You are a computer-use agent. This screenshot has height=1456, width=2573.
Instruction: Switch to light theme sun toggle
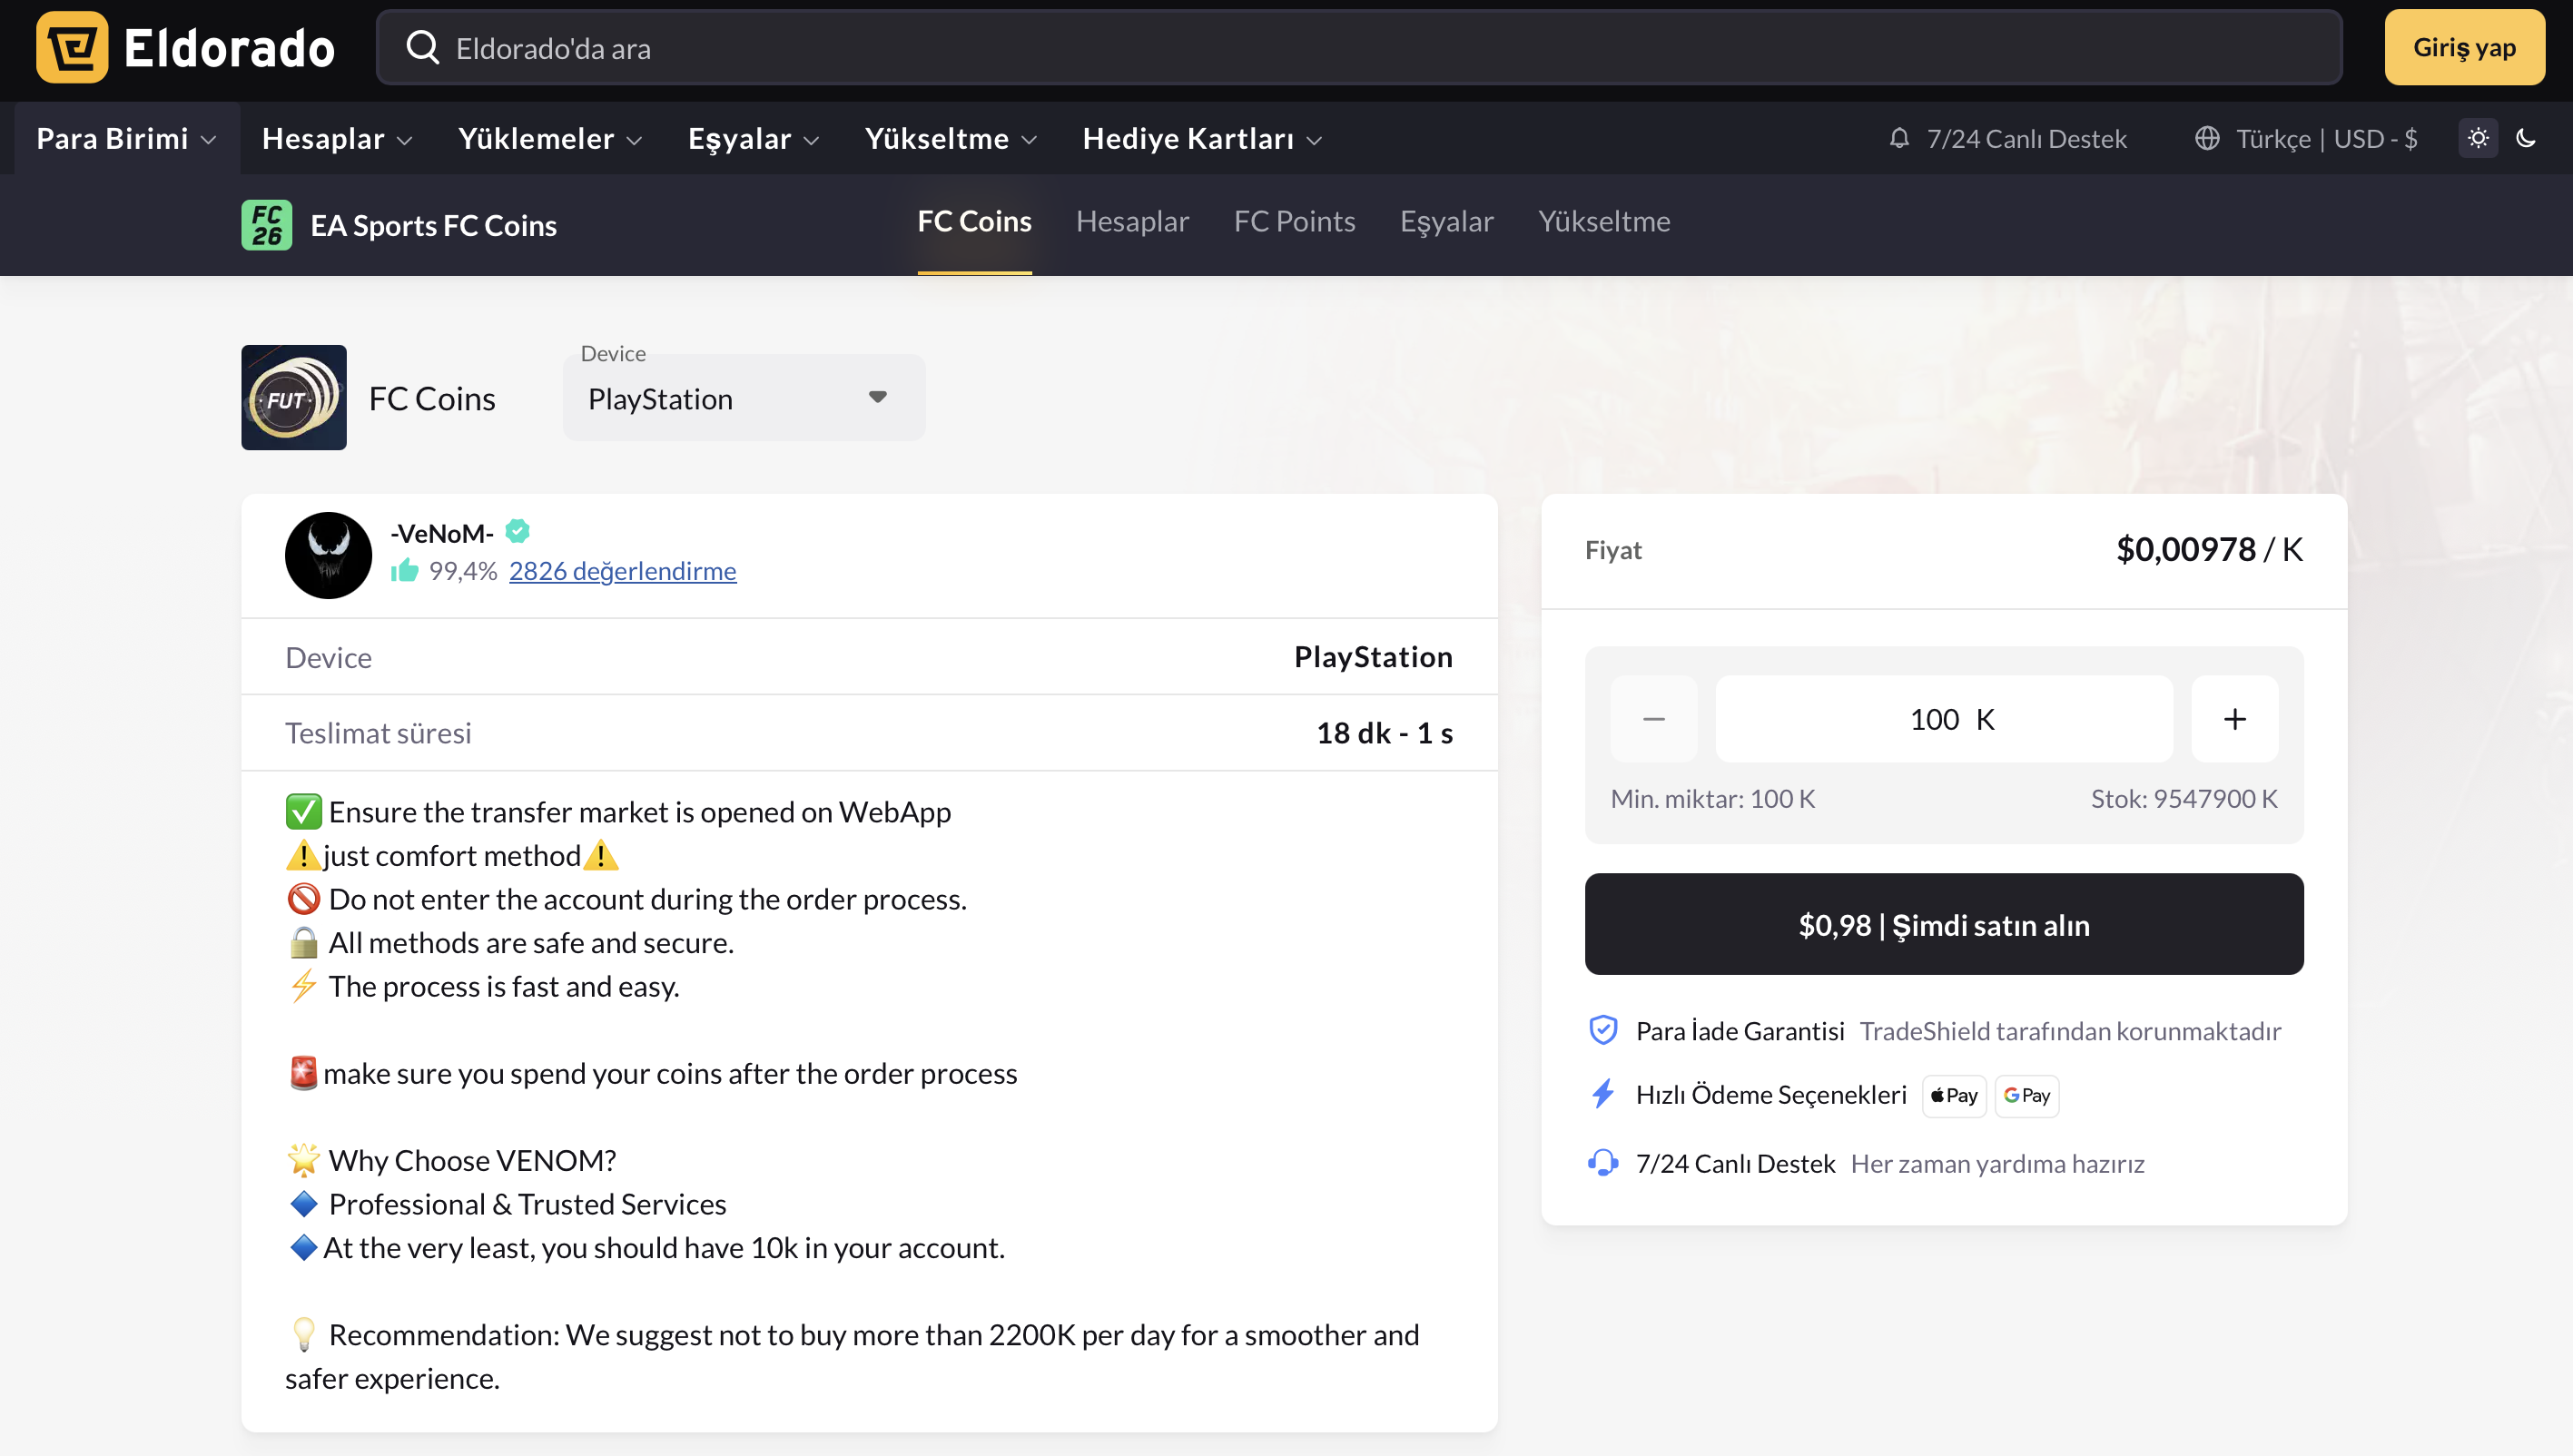(x=2477, y=138)
